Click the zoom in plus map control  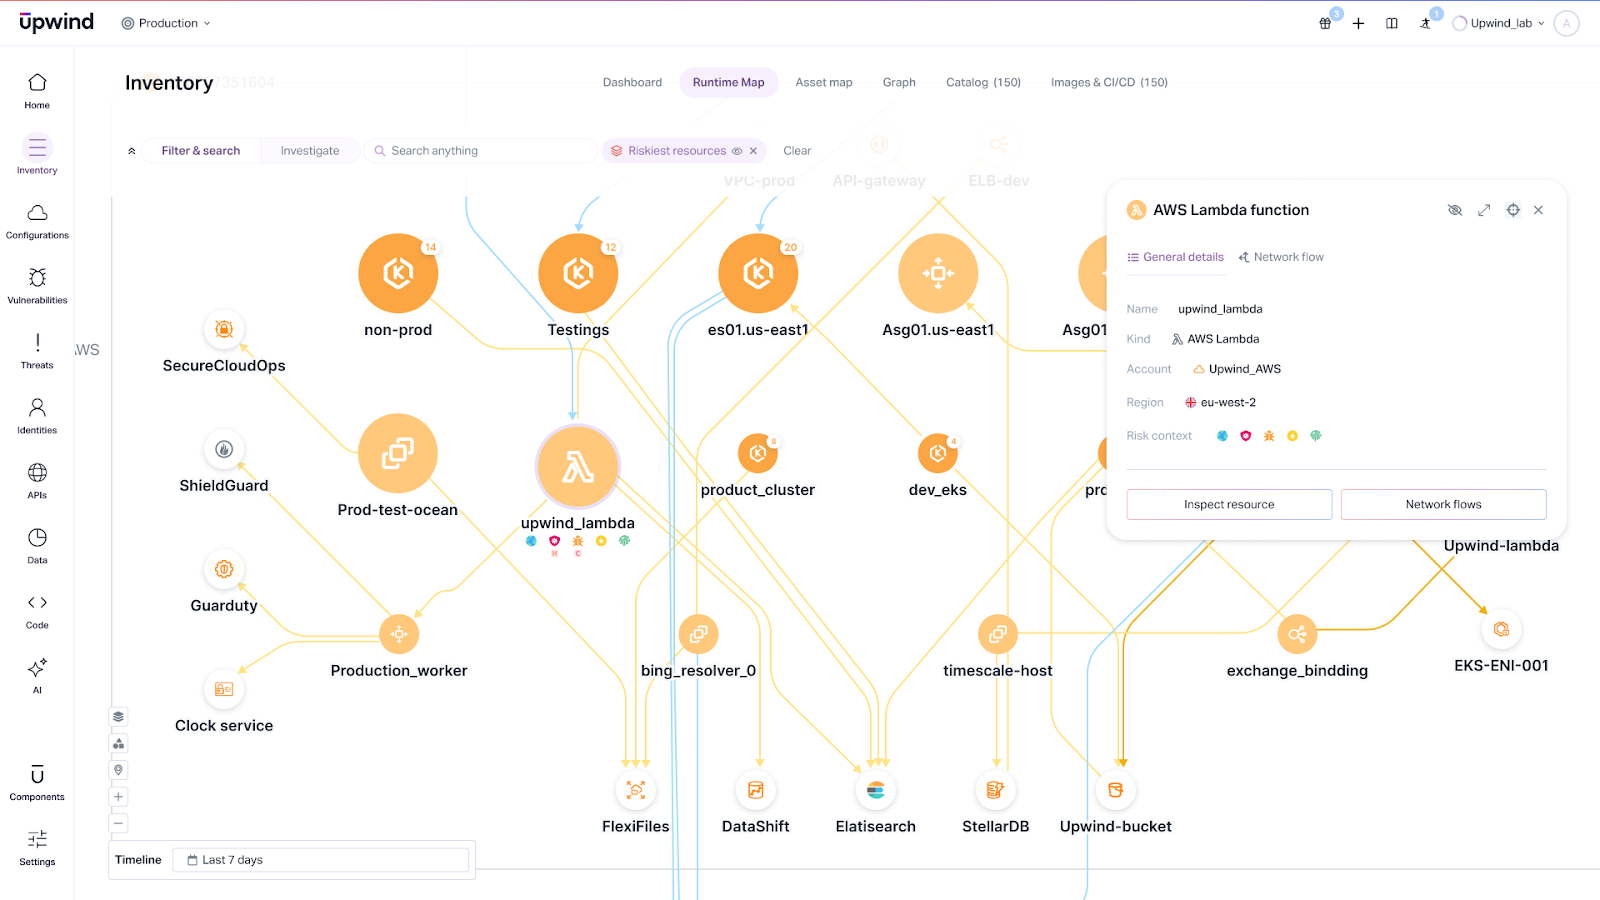point(118,797)
